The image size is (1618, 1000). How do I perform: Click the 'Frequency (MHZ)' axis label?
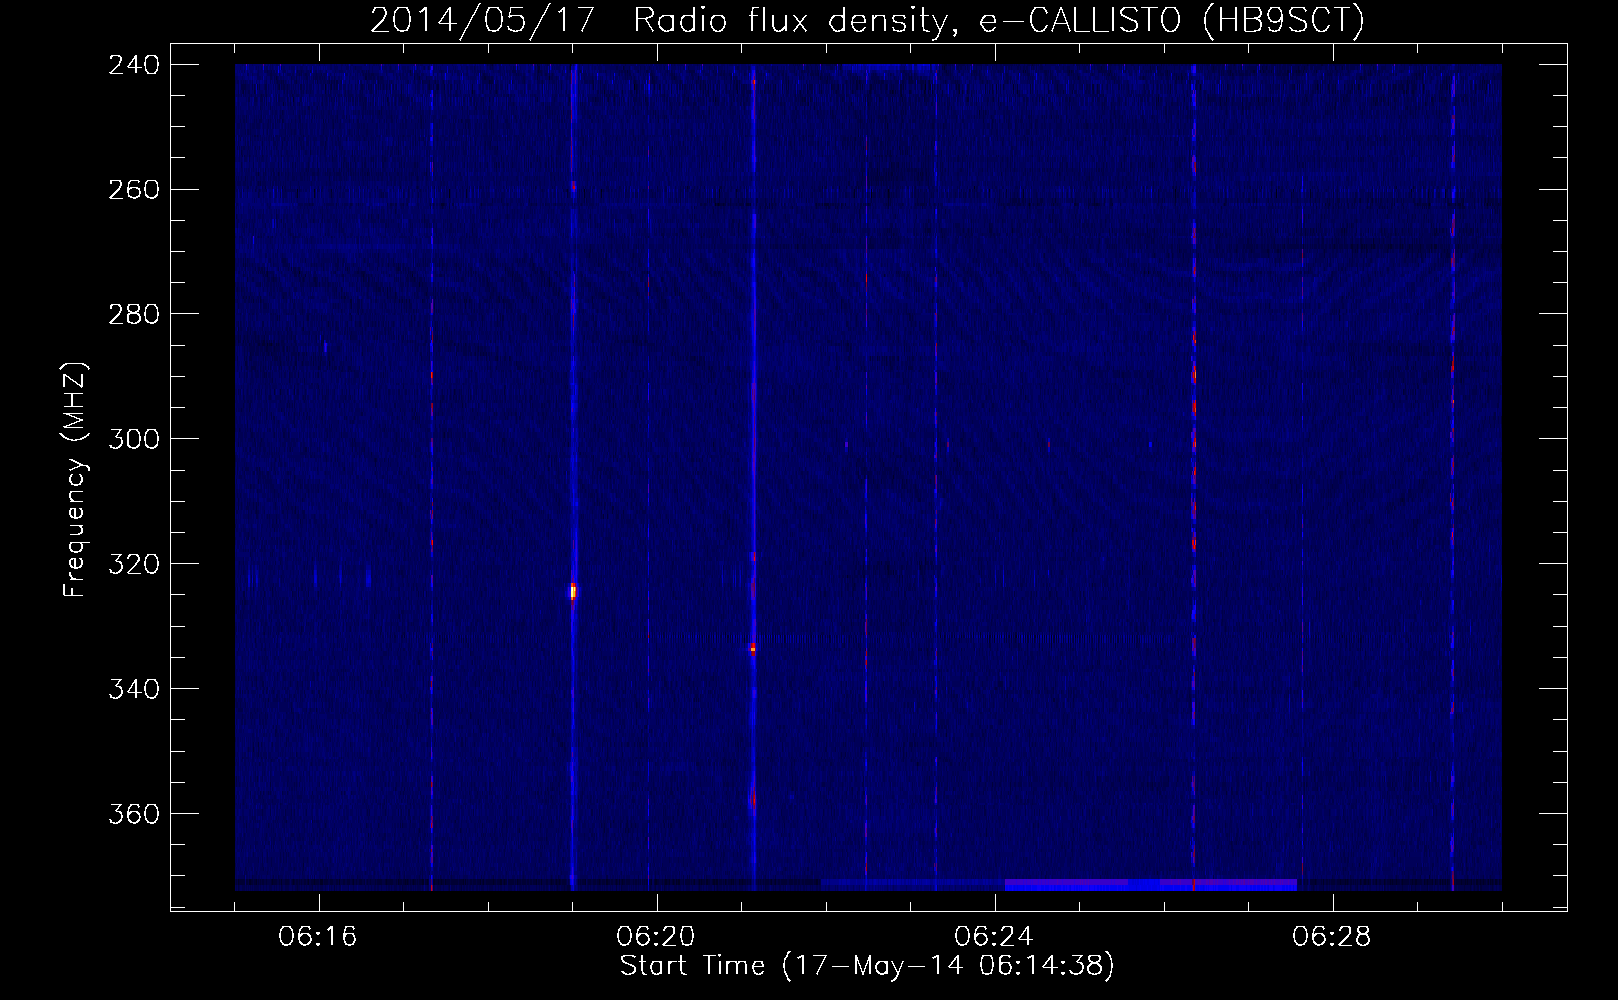click(x=75, y=480)
